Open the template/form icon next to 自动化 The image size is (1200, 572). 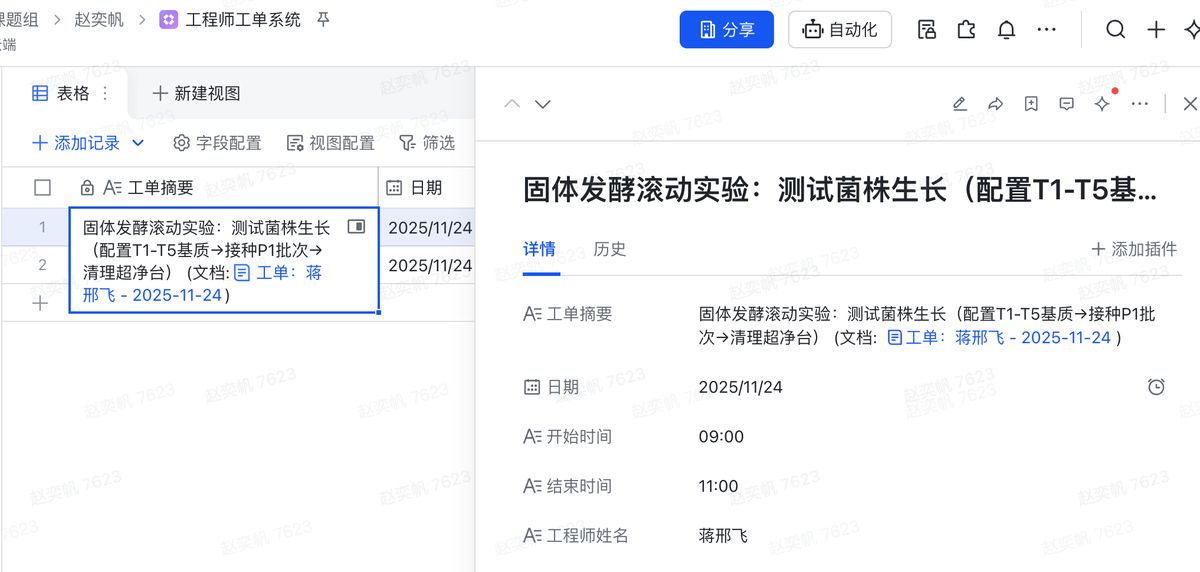[x=927, y=30]
